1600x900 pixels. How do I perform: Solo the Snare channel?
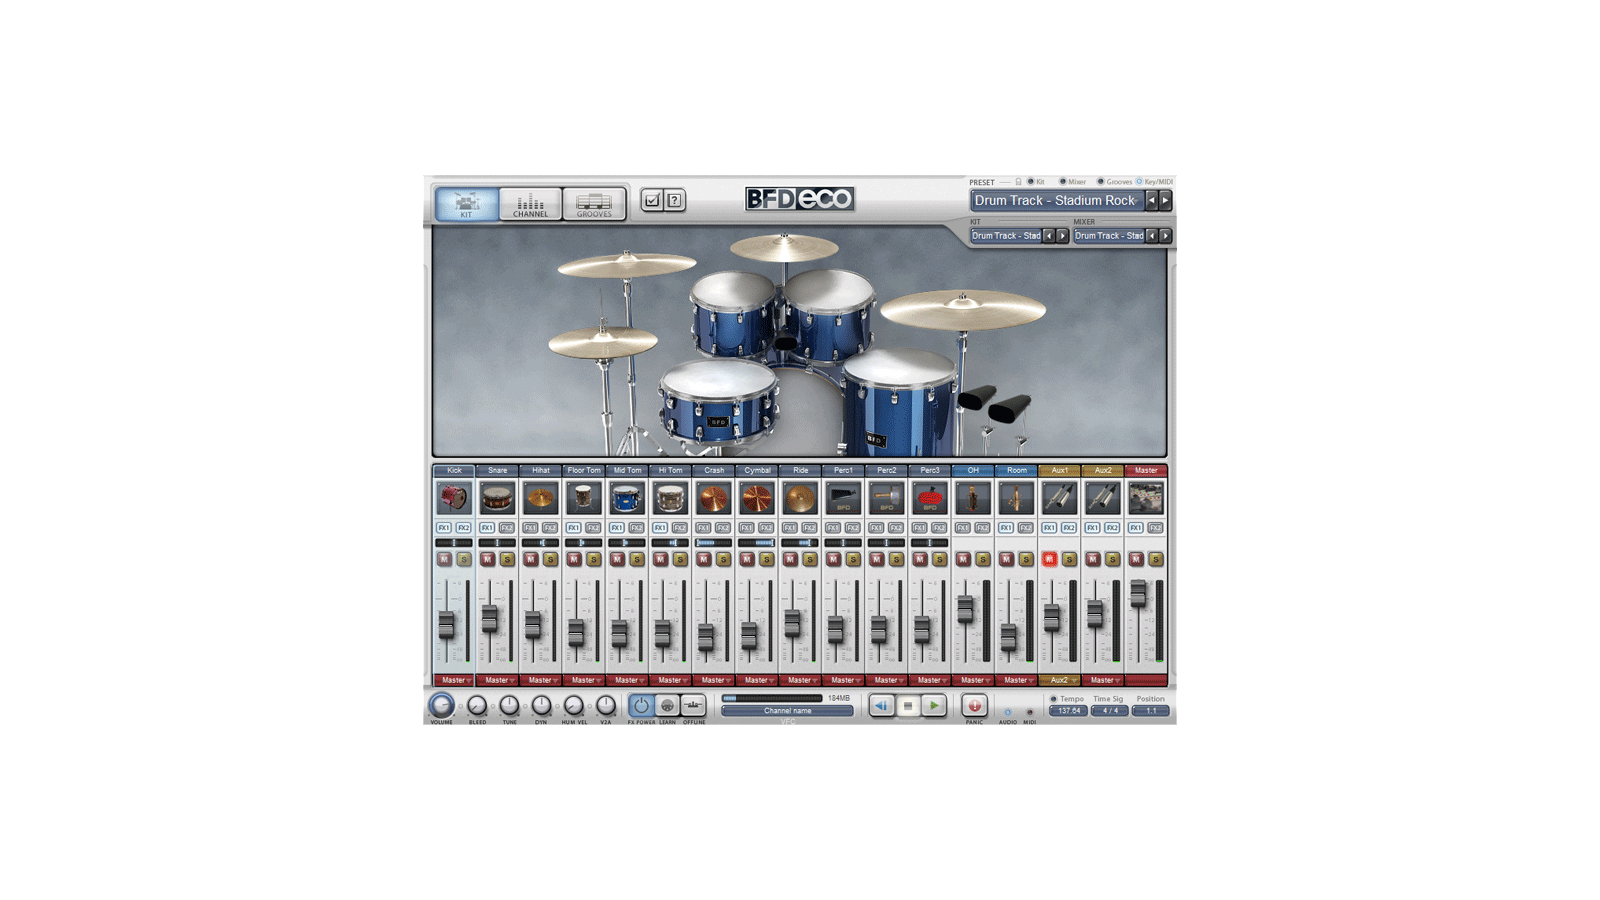(507, 559)
